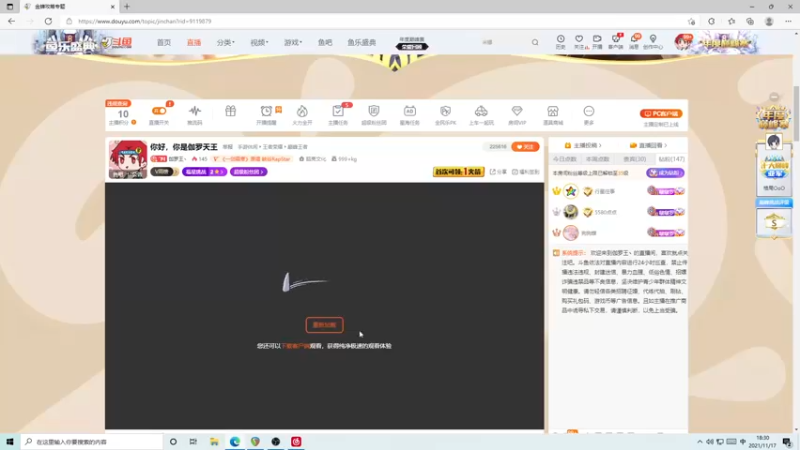
Task: Switch to the 贵宾(30) tab
Action: [x=635, y=159]
